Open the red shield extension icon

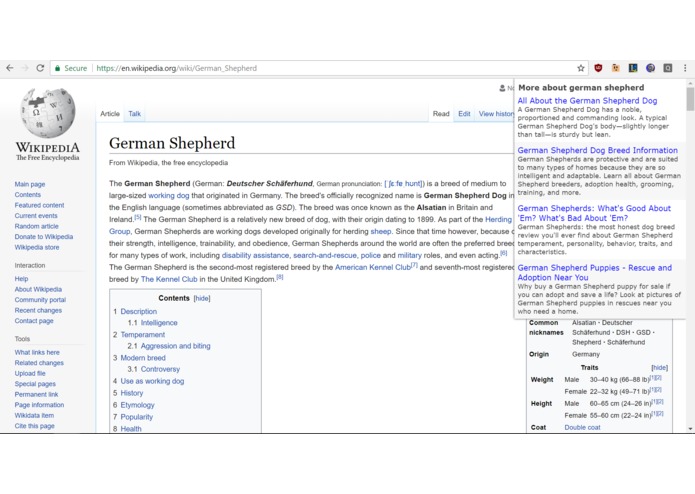tap(598, 68)
